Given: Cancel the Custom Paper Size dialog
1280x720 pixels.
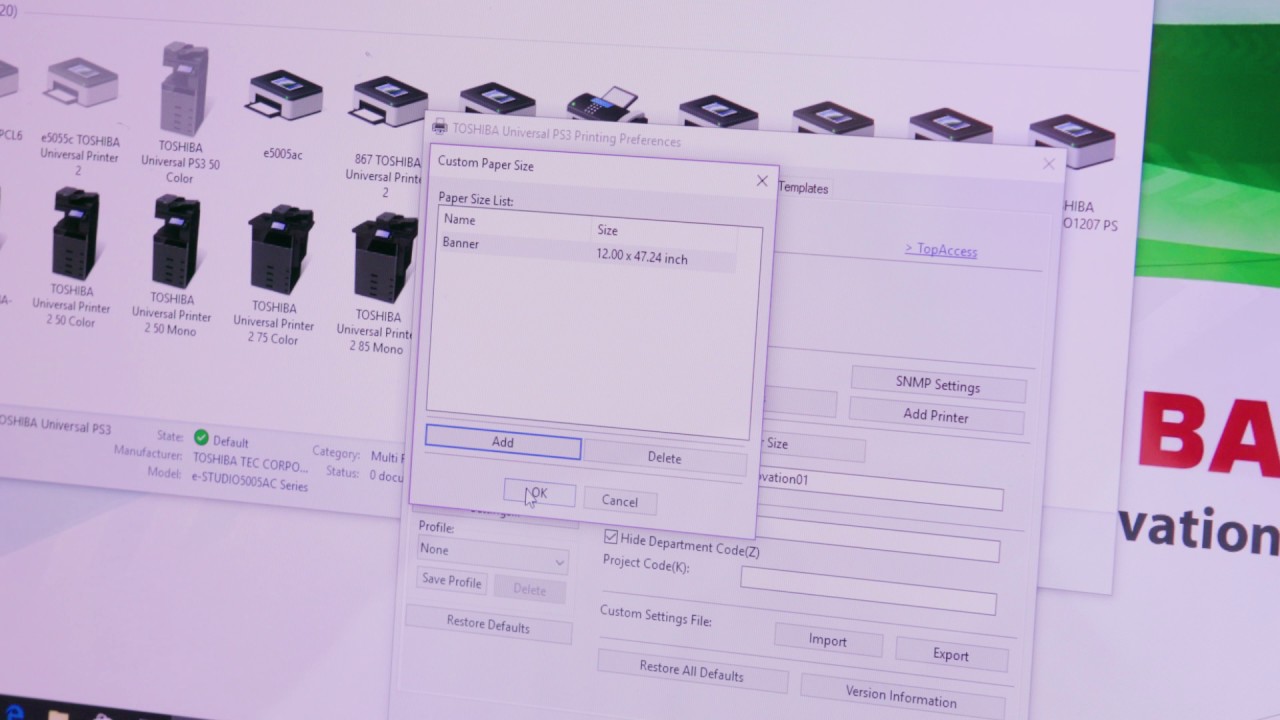Looking at the screenshot, I should (x=619, y=501).
